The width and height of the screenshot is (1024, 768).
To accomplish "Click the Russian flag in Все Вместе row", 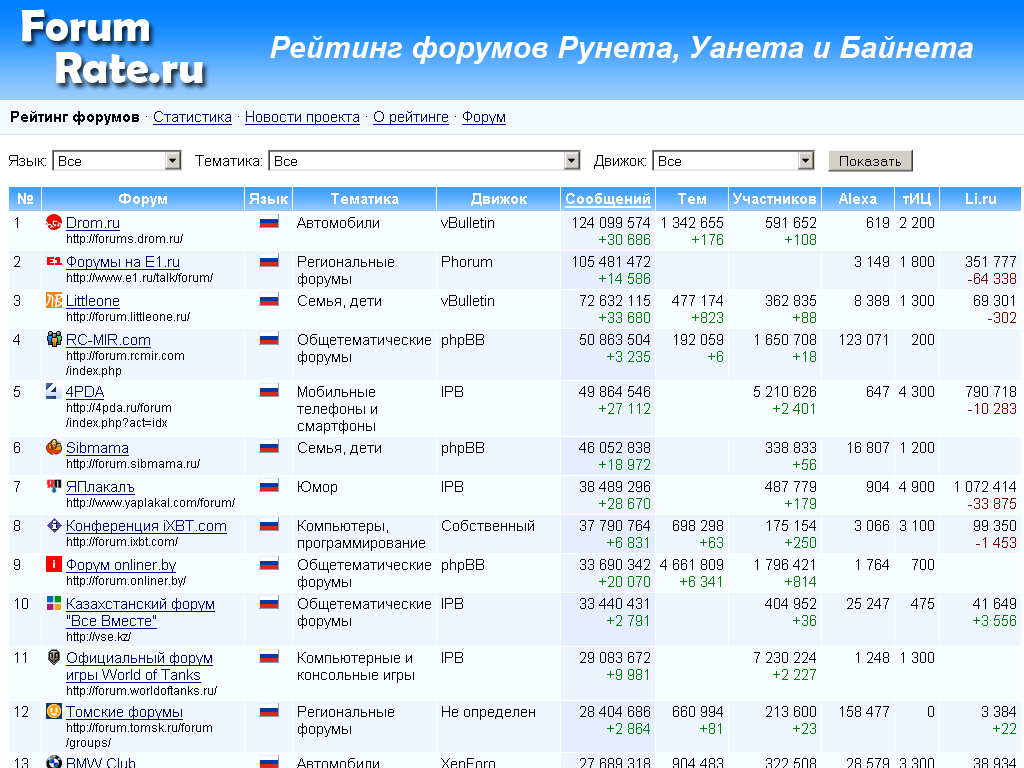I will 269,603.
